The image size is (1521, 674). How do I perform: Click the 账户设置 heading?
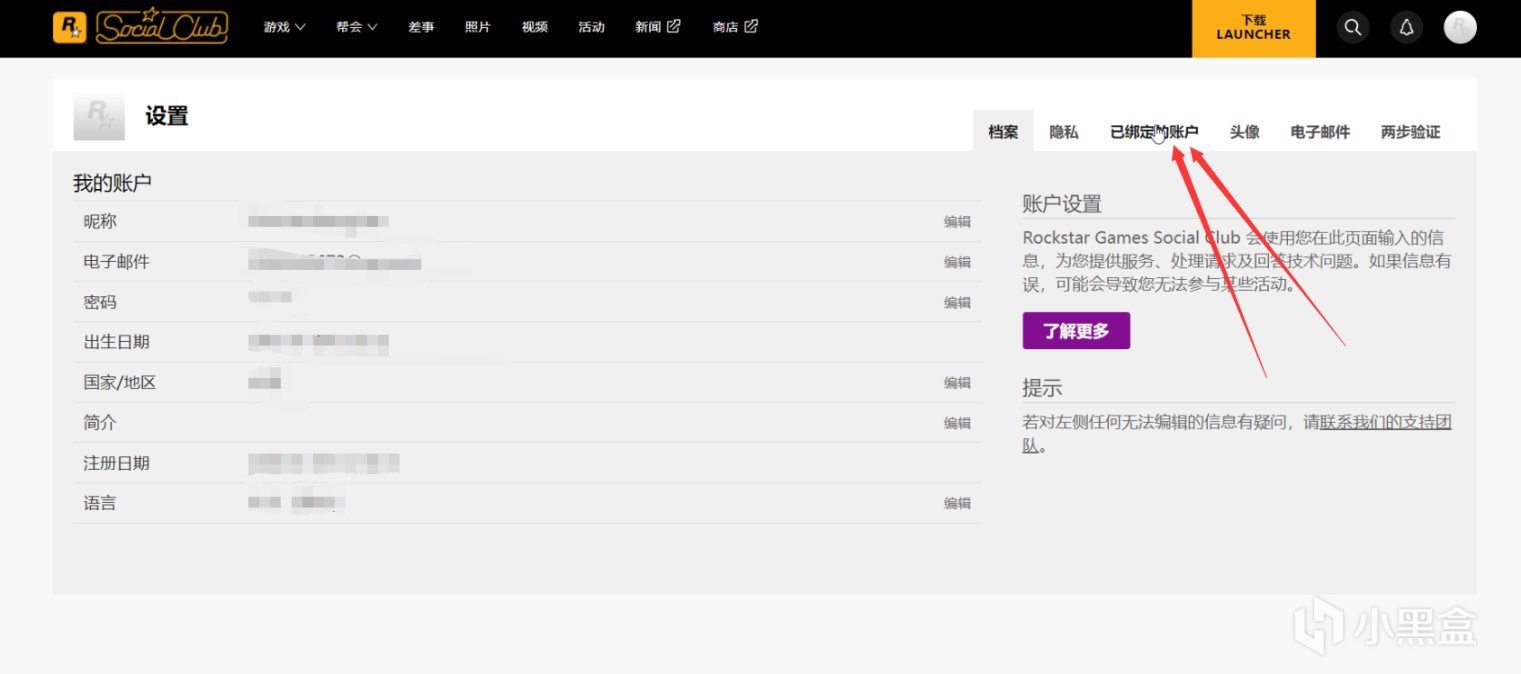click(1062, 204)
